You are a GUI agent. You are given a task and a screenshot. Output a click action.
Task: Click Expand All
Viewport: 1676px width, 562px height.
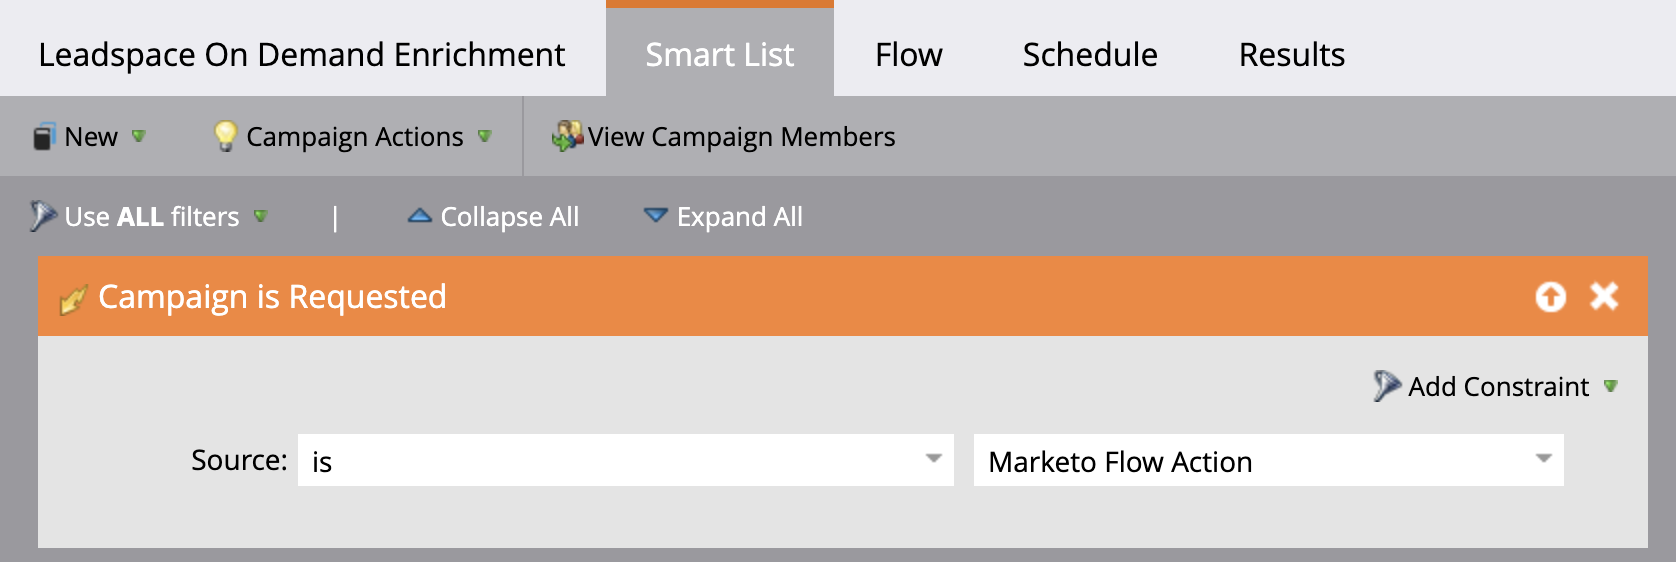(x=723, y=216)
